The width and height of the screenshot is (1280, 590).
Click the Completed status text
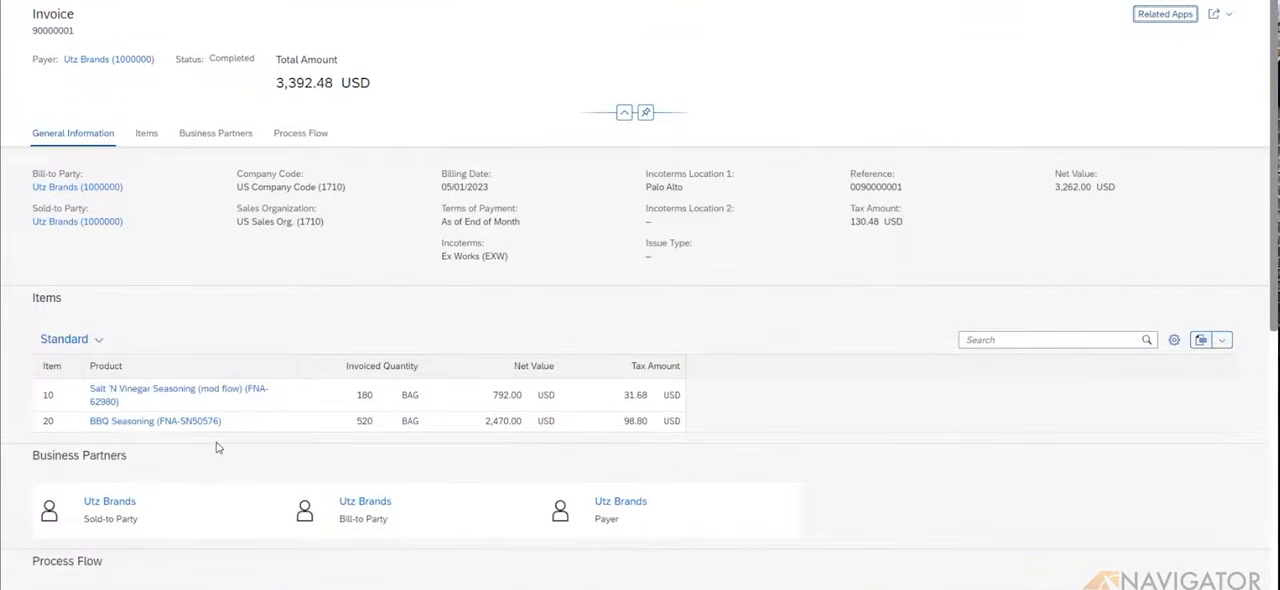231,58
